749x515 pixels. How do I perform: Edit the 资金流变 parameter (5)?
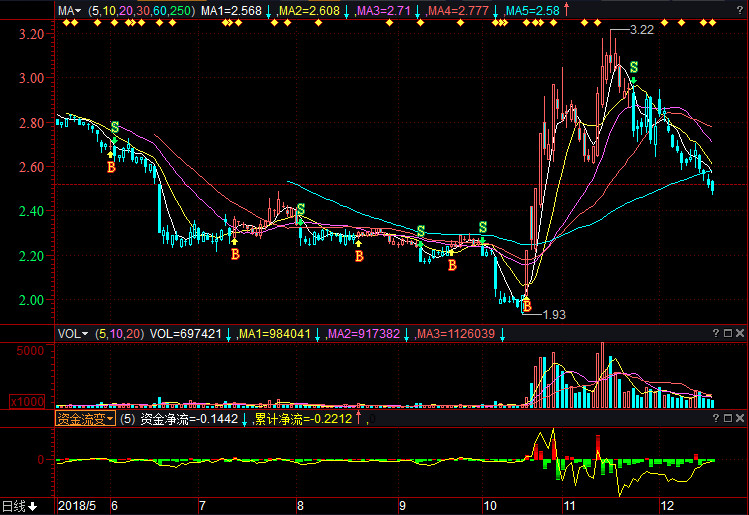pyautogui.click(x=128, y=419)
